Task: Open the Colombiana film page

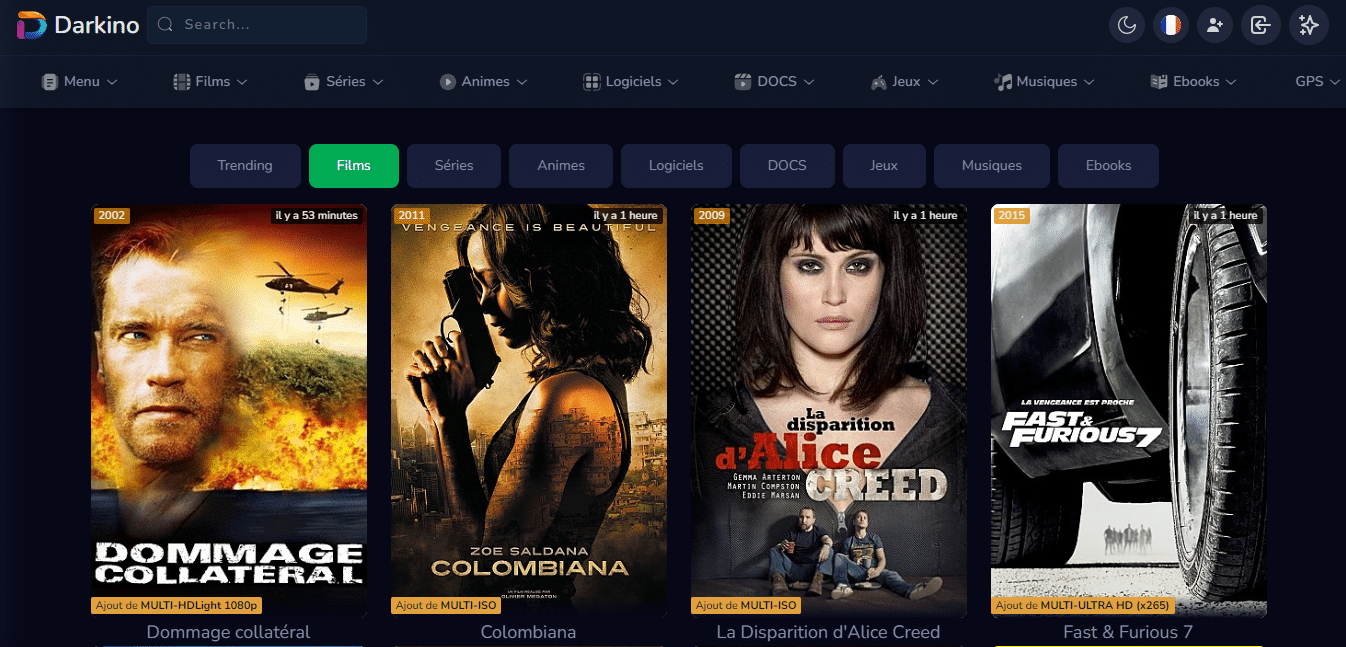Action: tap(528, 410)
